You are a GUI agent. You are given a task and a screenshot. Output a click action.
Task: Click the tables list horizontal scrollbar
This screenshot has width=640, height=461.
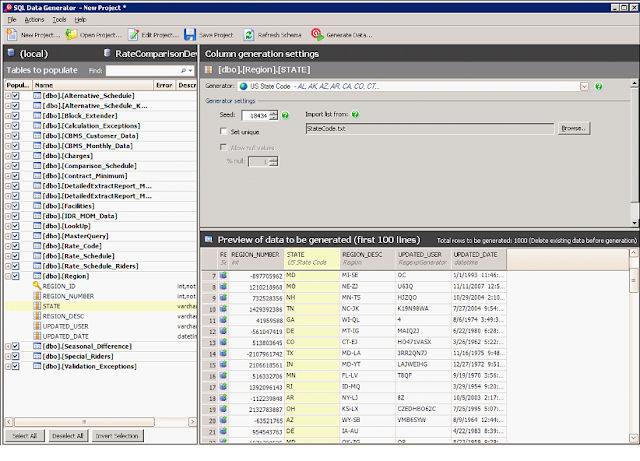100,421
